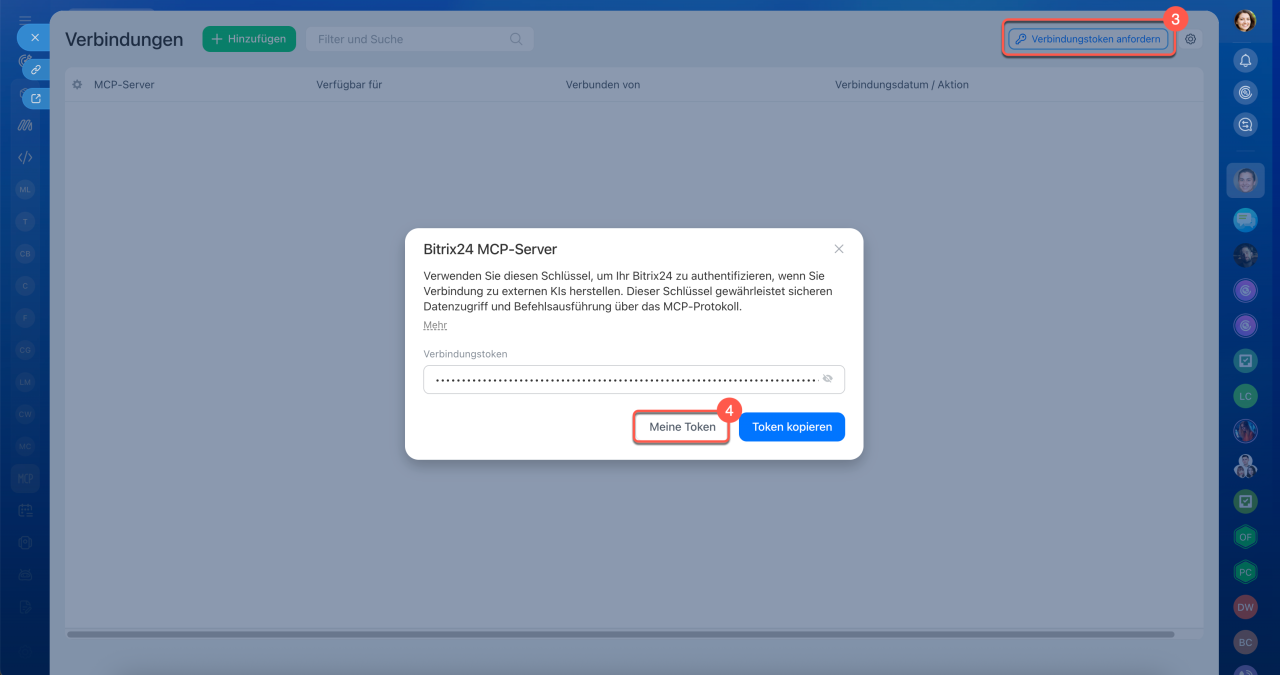Close the slider panel with X tab
1280x675 pixels.
tap(34, 37)
